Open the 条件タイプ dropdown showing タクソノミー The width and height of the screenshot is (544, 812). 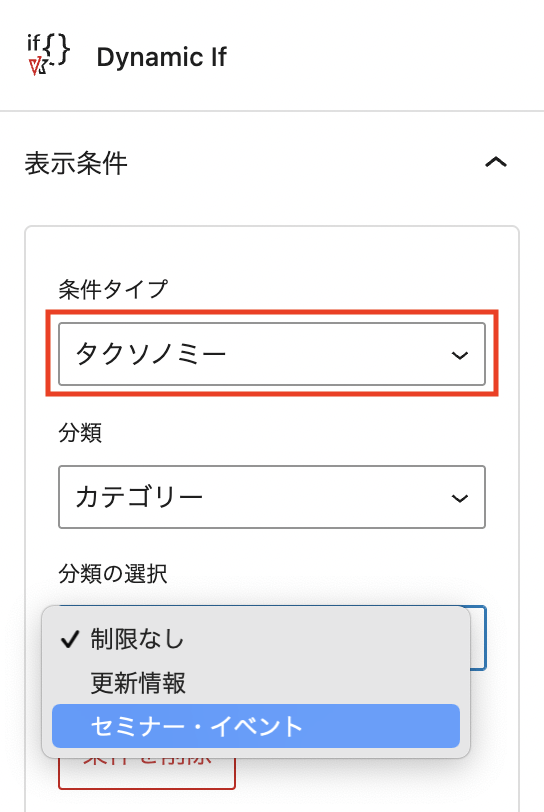pyautogui.click(x=271, y=354)
